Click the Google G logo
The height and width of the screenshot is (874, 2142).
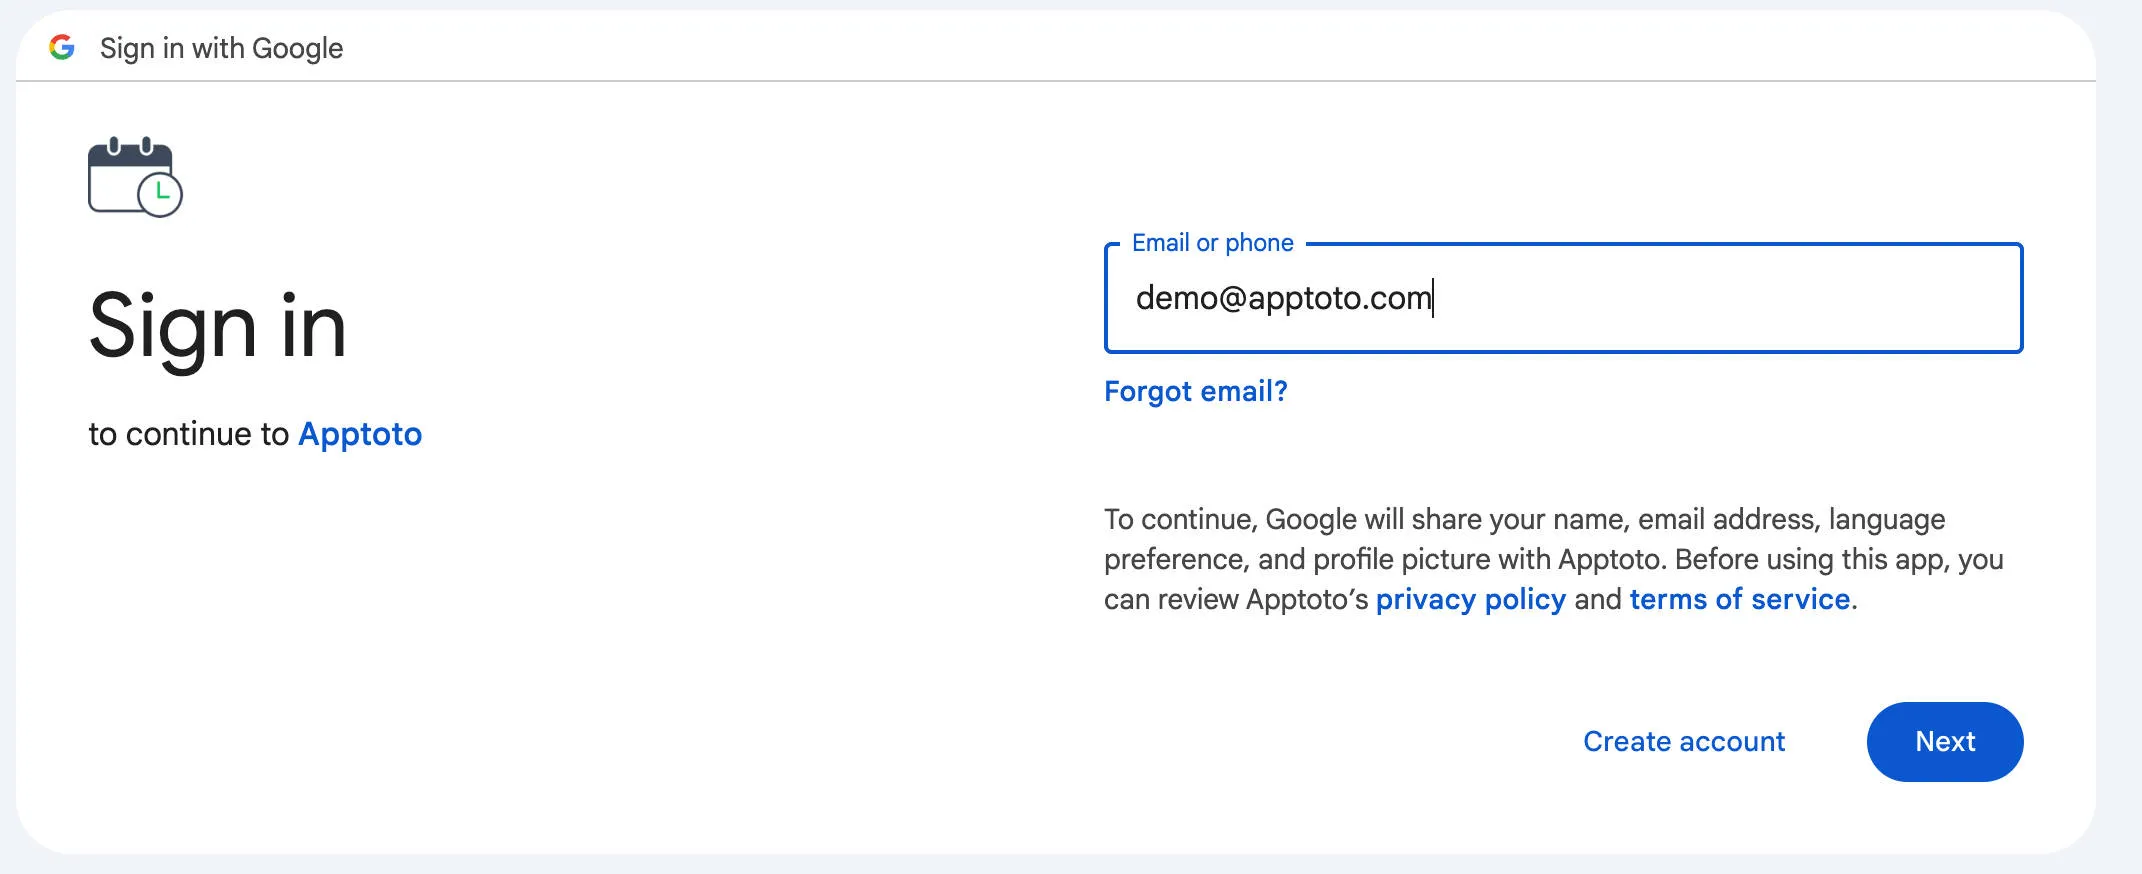tap(62, 47)
